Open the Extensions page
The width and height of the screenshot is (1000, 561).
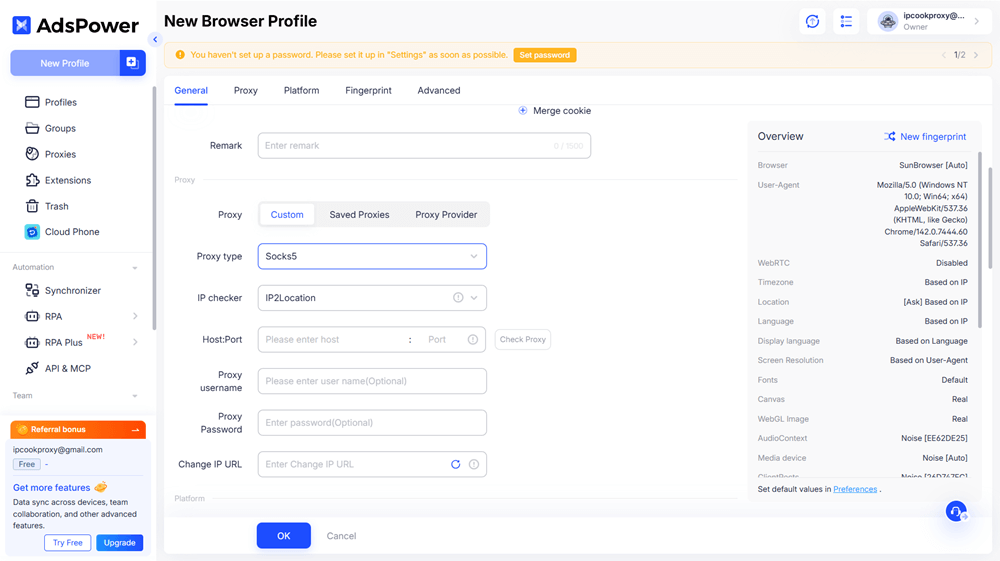coord(67,180)
